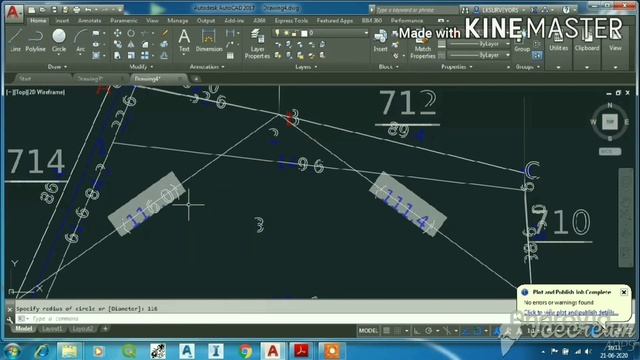
Task: Toggle polar tracking in status bar
Action: 429,331
